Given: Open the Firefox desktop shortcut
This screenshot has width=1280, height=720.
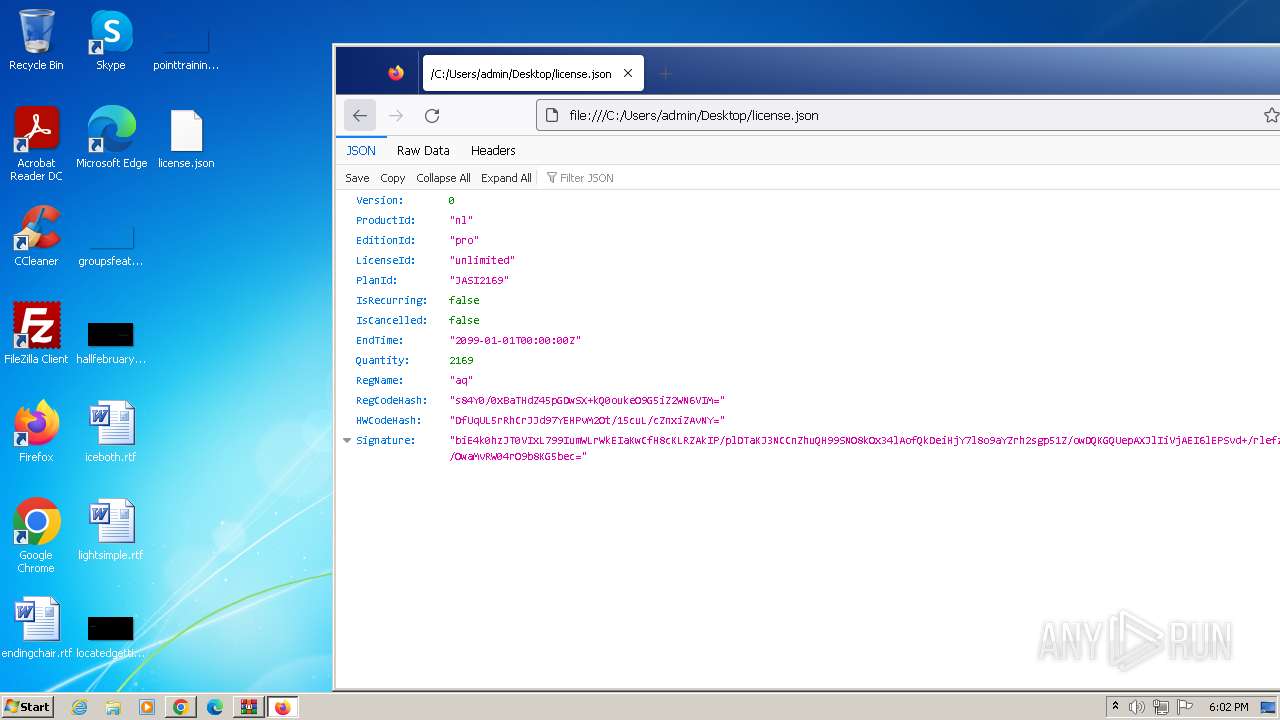Looking at the screenshot, I should point(36,432).
